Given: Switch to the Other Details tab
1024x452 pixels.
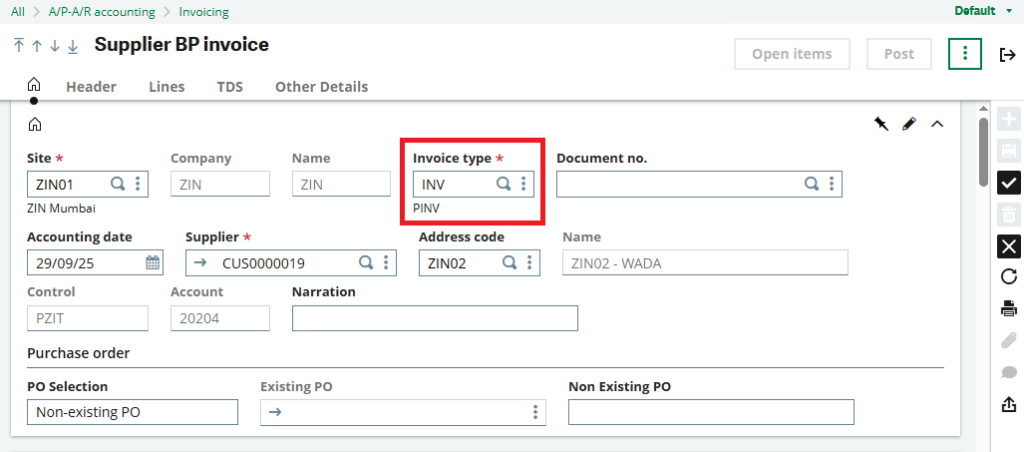Looking at the screenshot, I should [321, 87].
